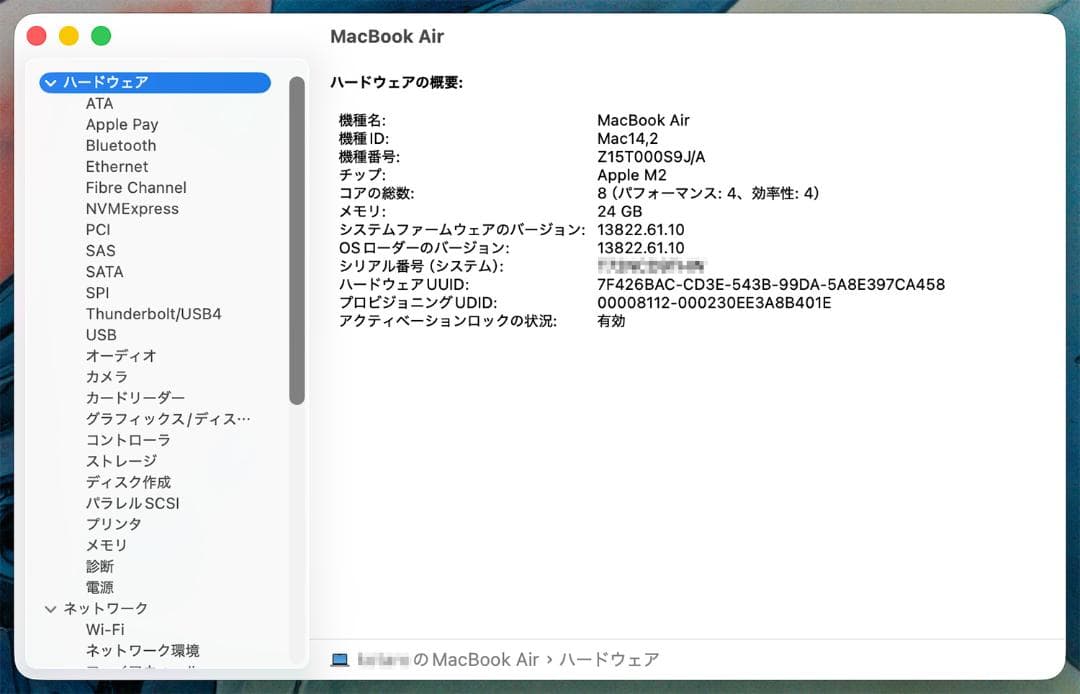Viewport: 1080px width, 694px height.
Task: View Apple Pay information
Action: tap(122, 124)
